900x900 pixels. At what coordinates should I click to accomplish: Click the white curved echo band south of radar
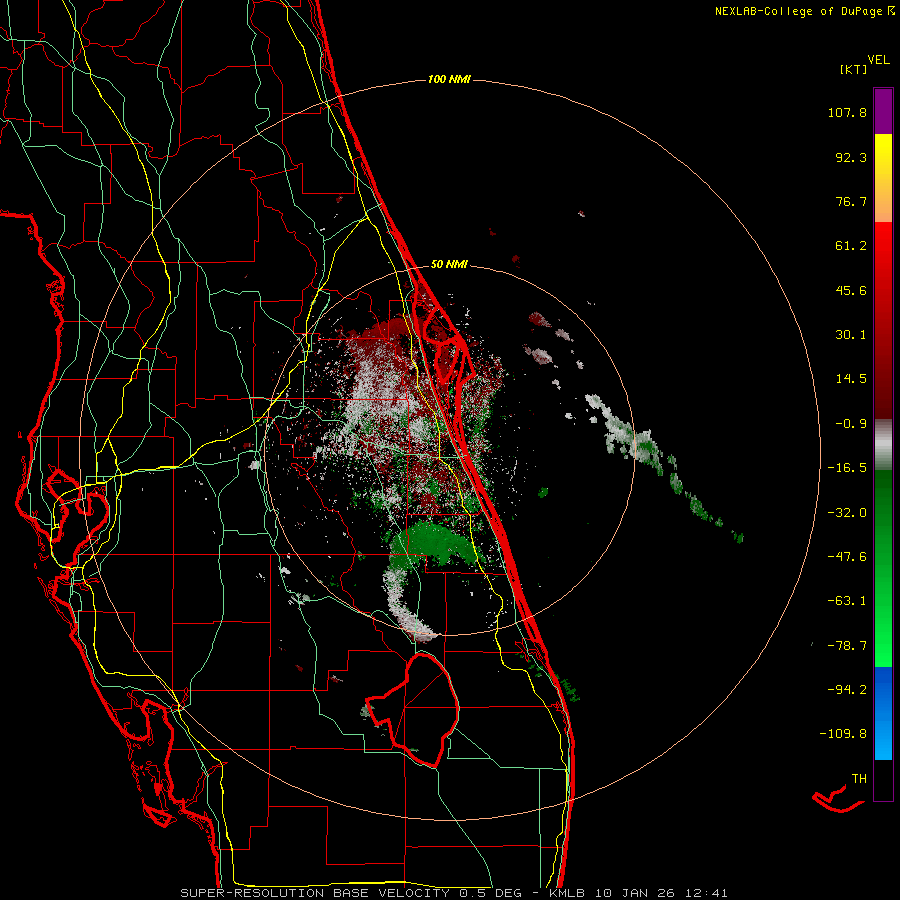tap(406, 607)
